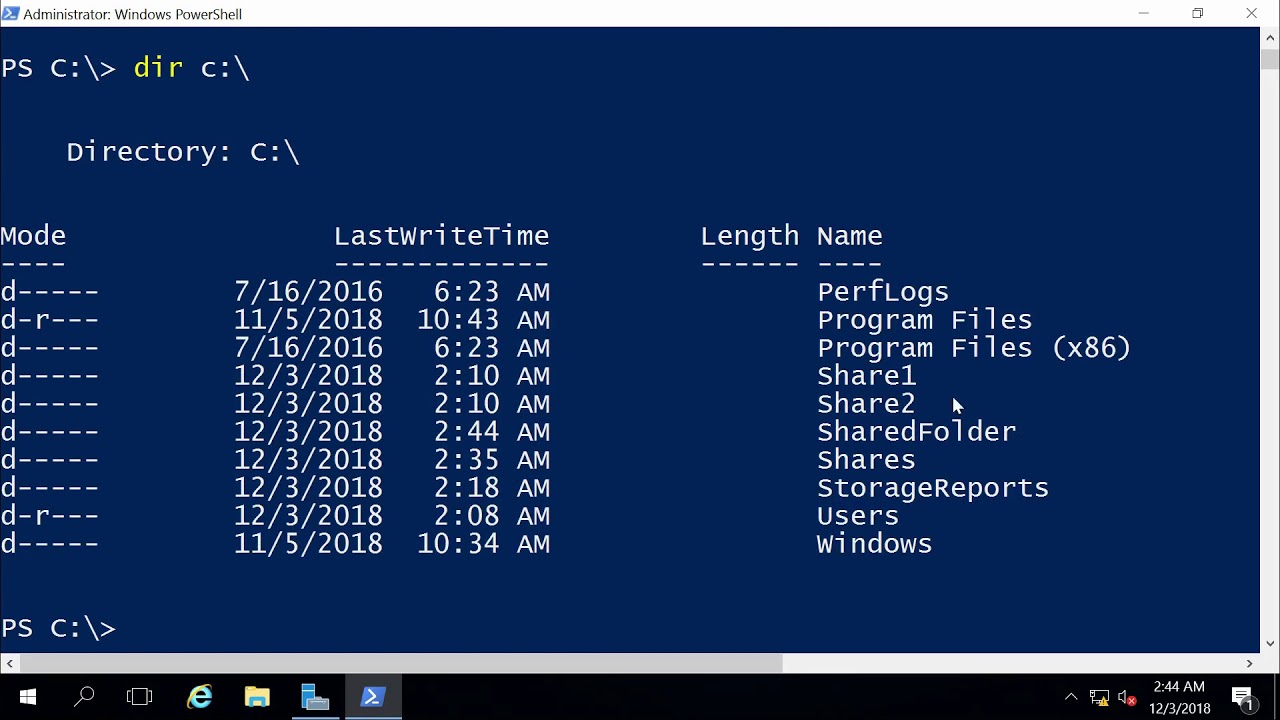
Task: Click the 10:43 AM timestamp
Action: [483, 320]
